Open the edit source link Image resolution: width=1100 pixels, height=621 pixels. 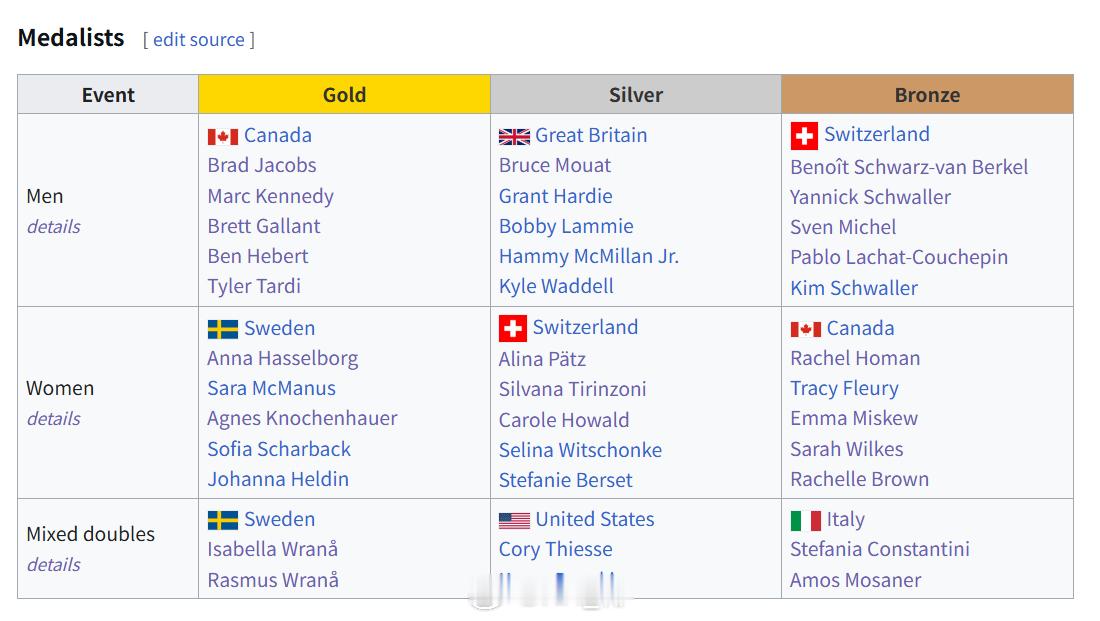coord(198,40)
